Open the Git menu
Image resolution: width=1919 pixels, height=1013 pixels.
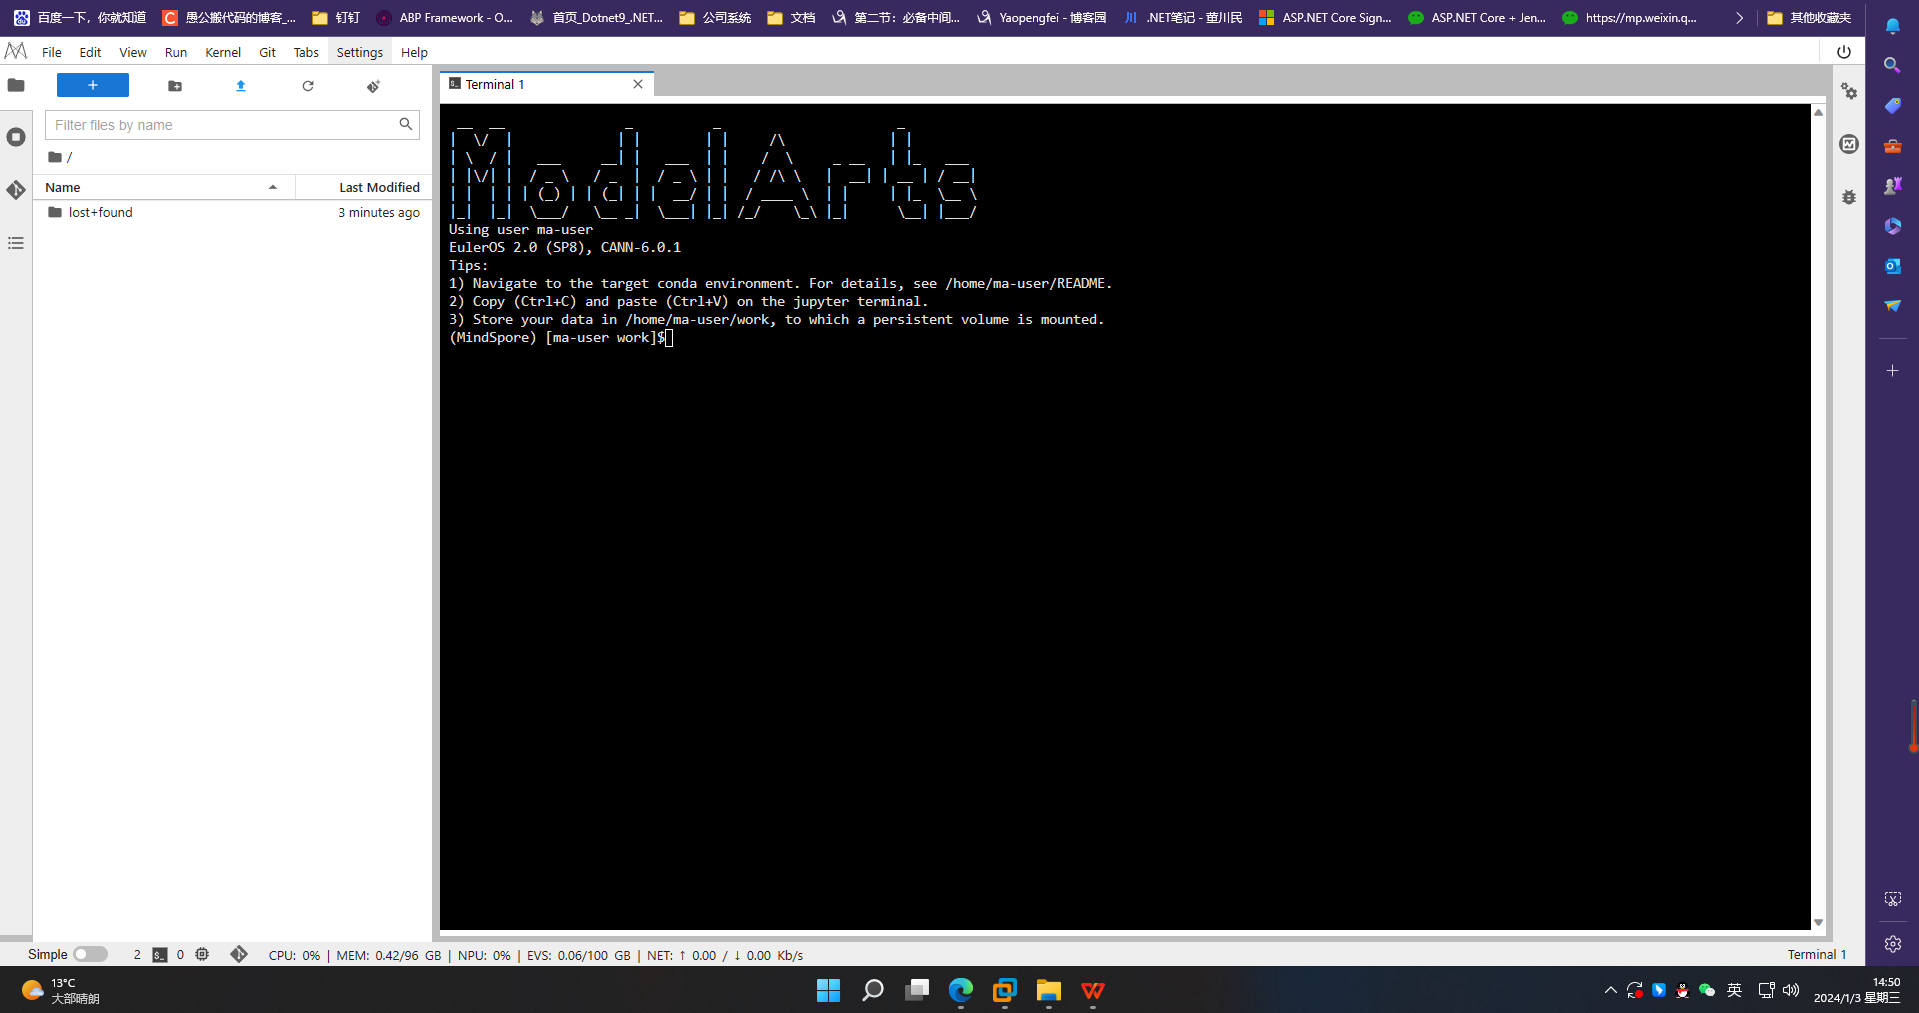click(x=267, y=52)
